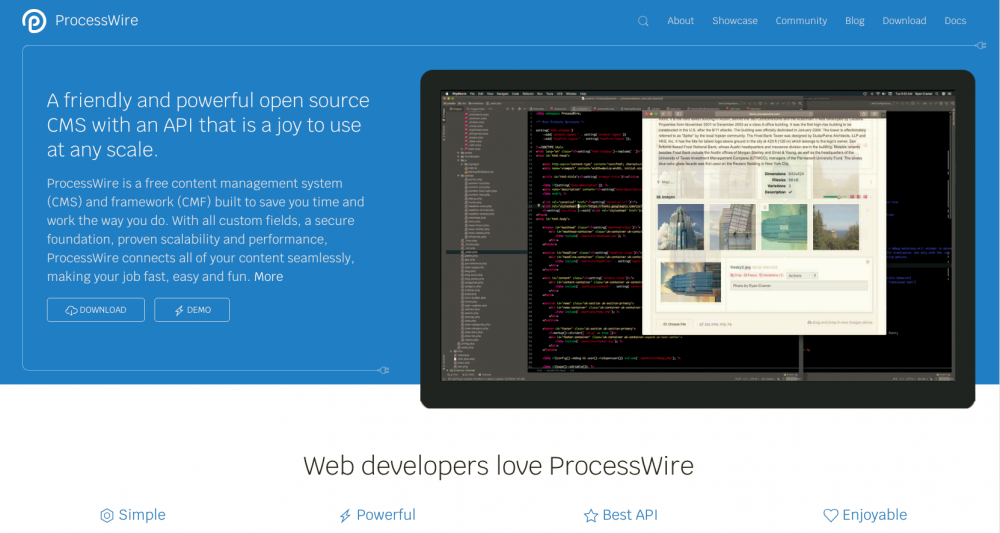Image resolution: width=1000 pixels, height=533 pixels.
Task: Select Download in the top navigation bar
Action: 904,21
